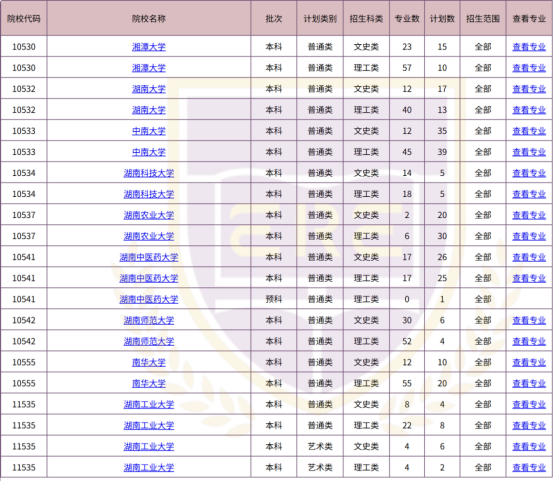This screenshot has height=482, width=553.
Task: Open 湘潭大学 link in the 文史类 row
Action: pyautogui.click(x=148, y=47)
